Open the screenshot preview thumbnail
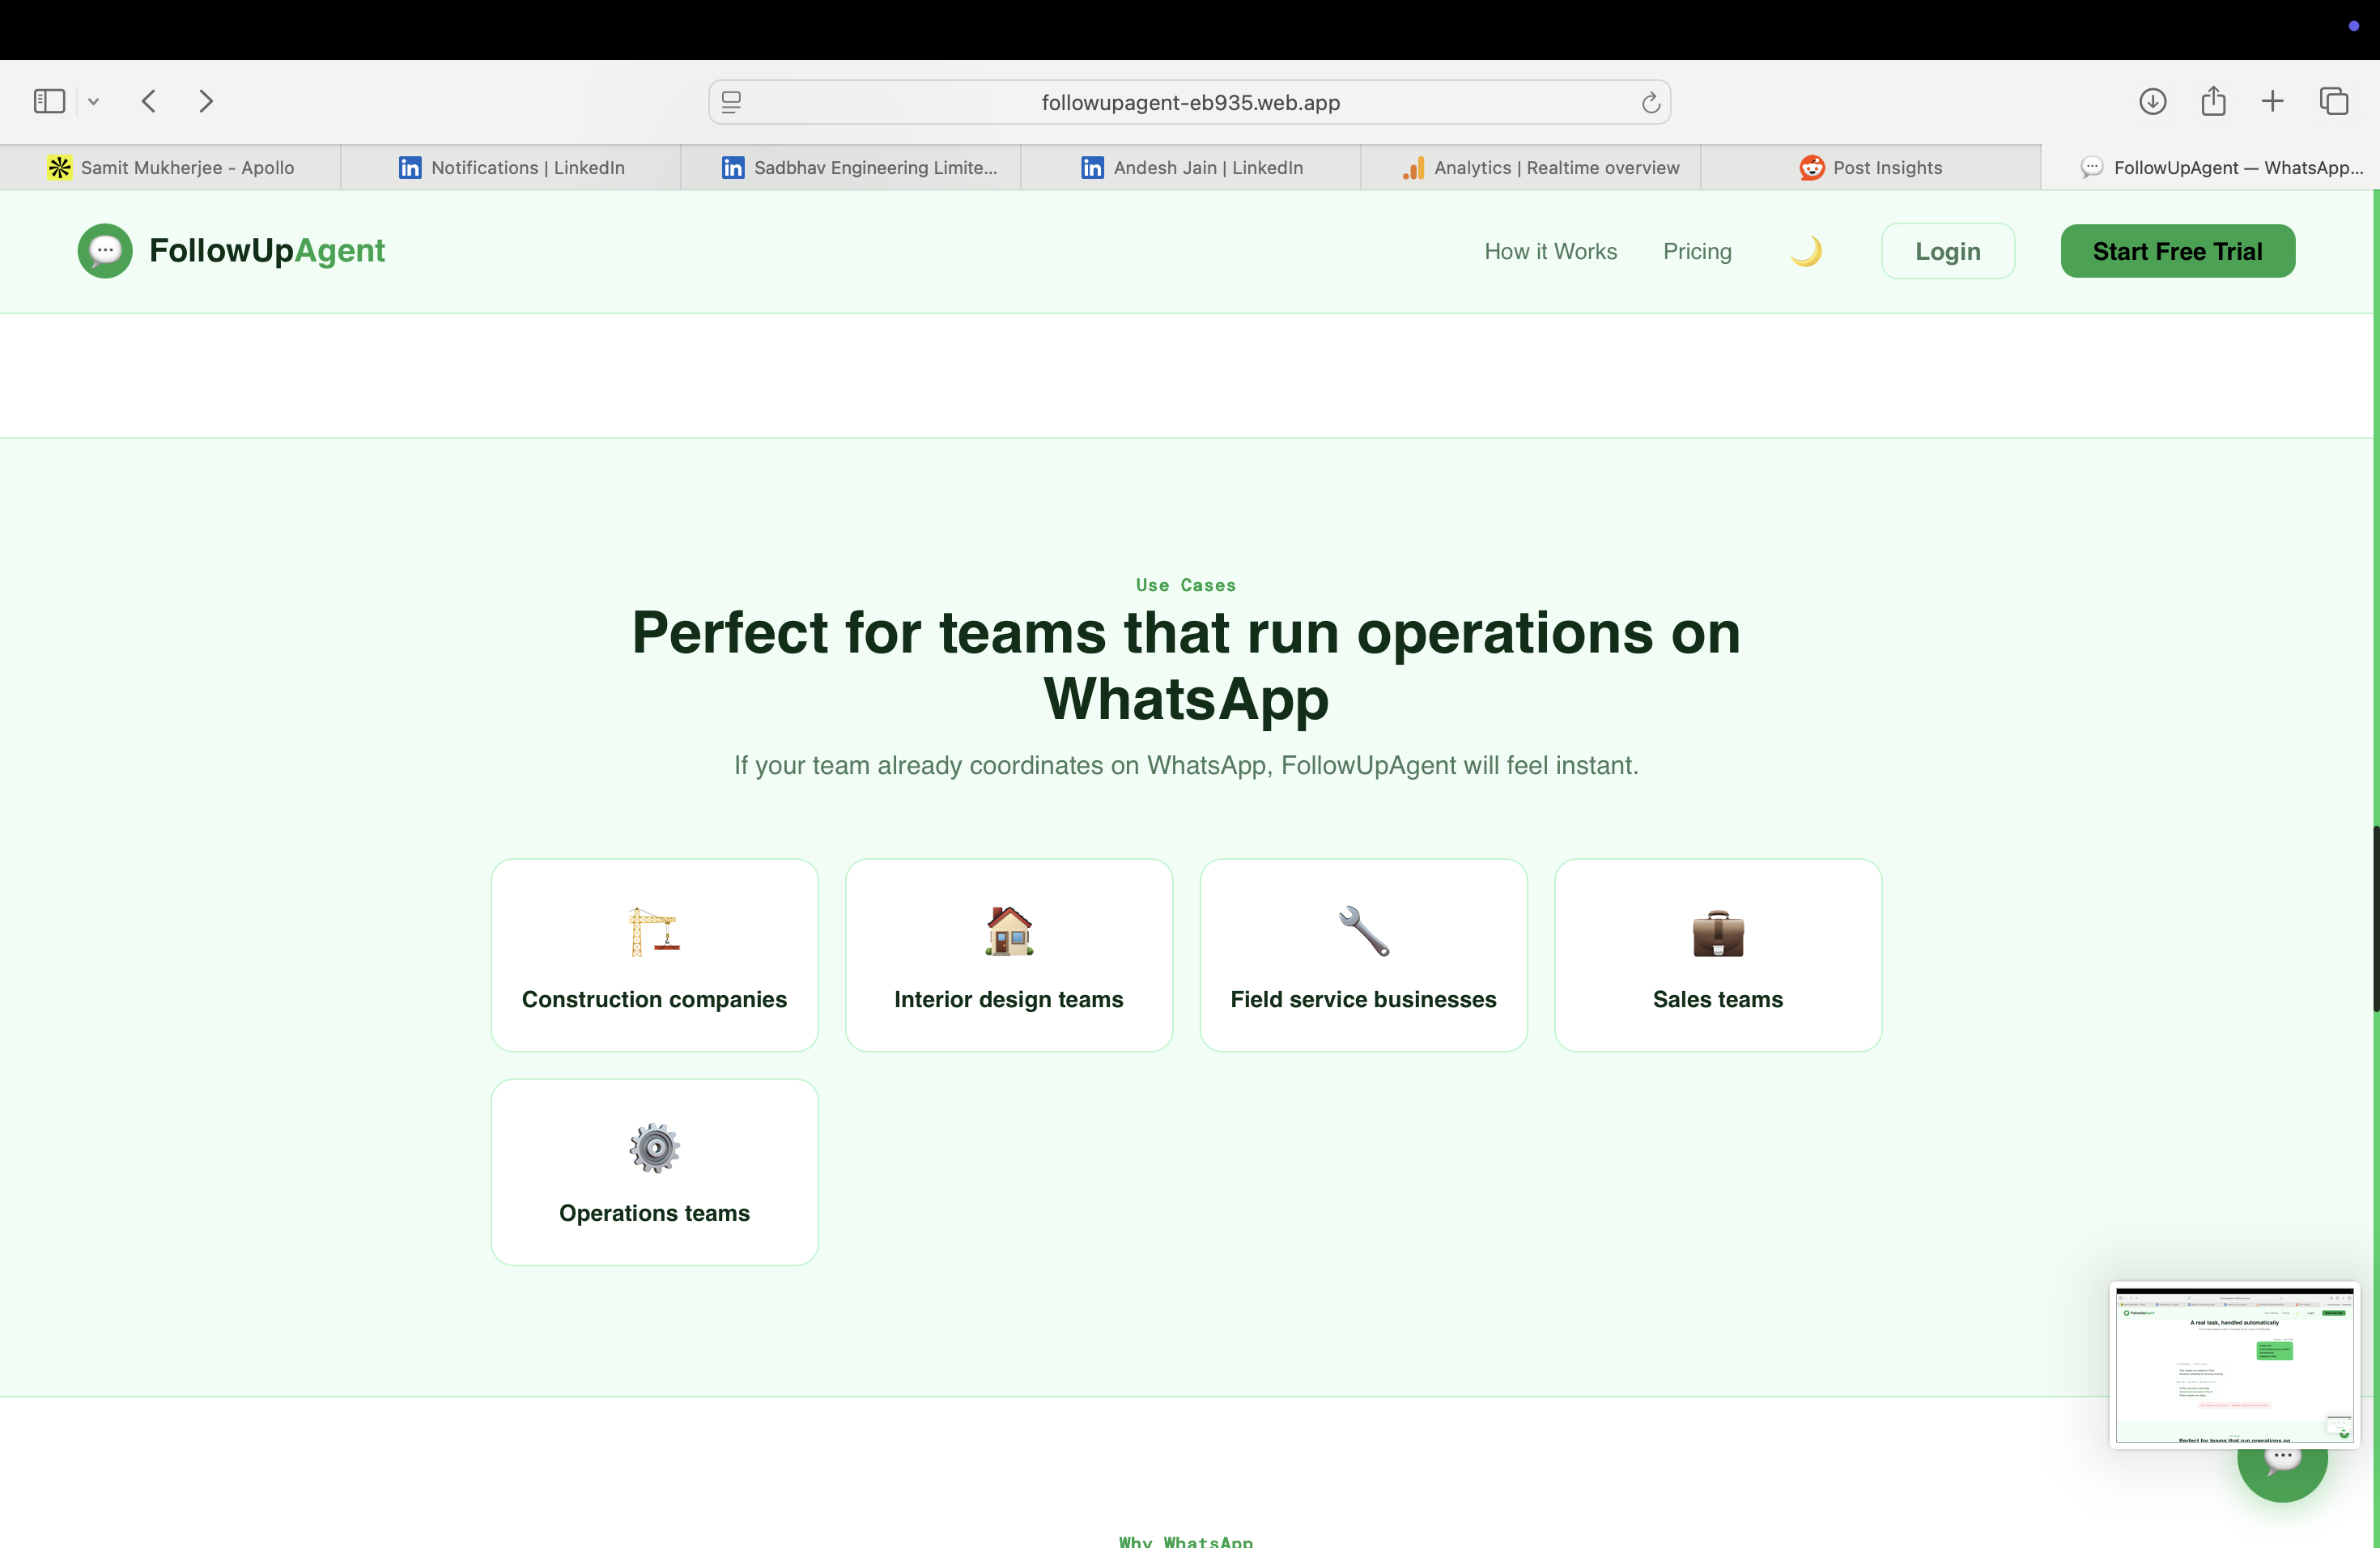The image size is (2380, 1548). [2234, 1364]
